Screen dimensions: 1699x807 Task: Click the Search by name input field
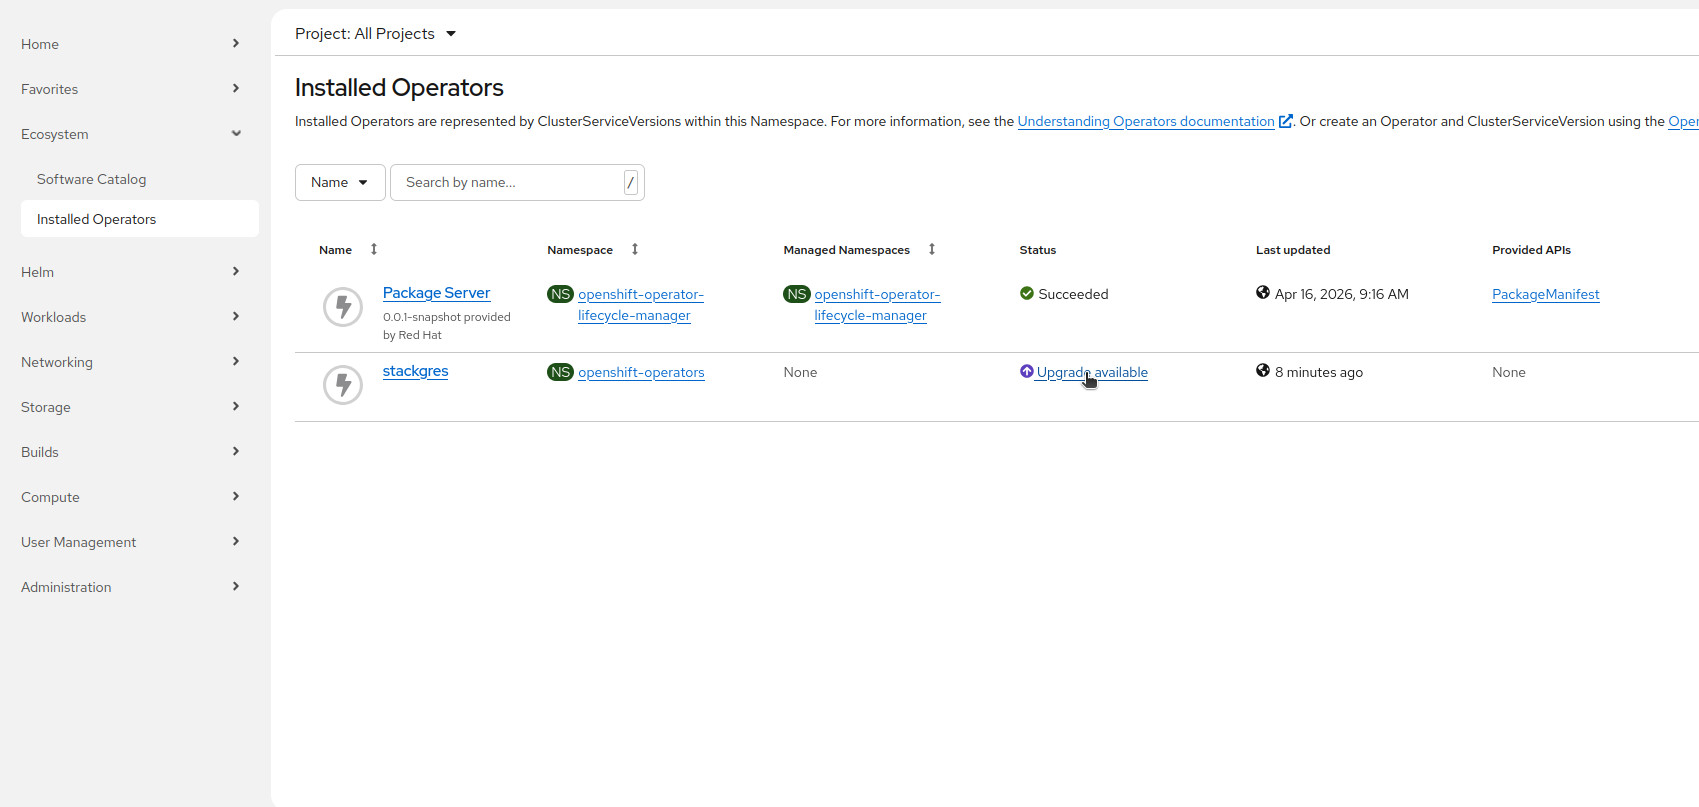tap(517, 182)
